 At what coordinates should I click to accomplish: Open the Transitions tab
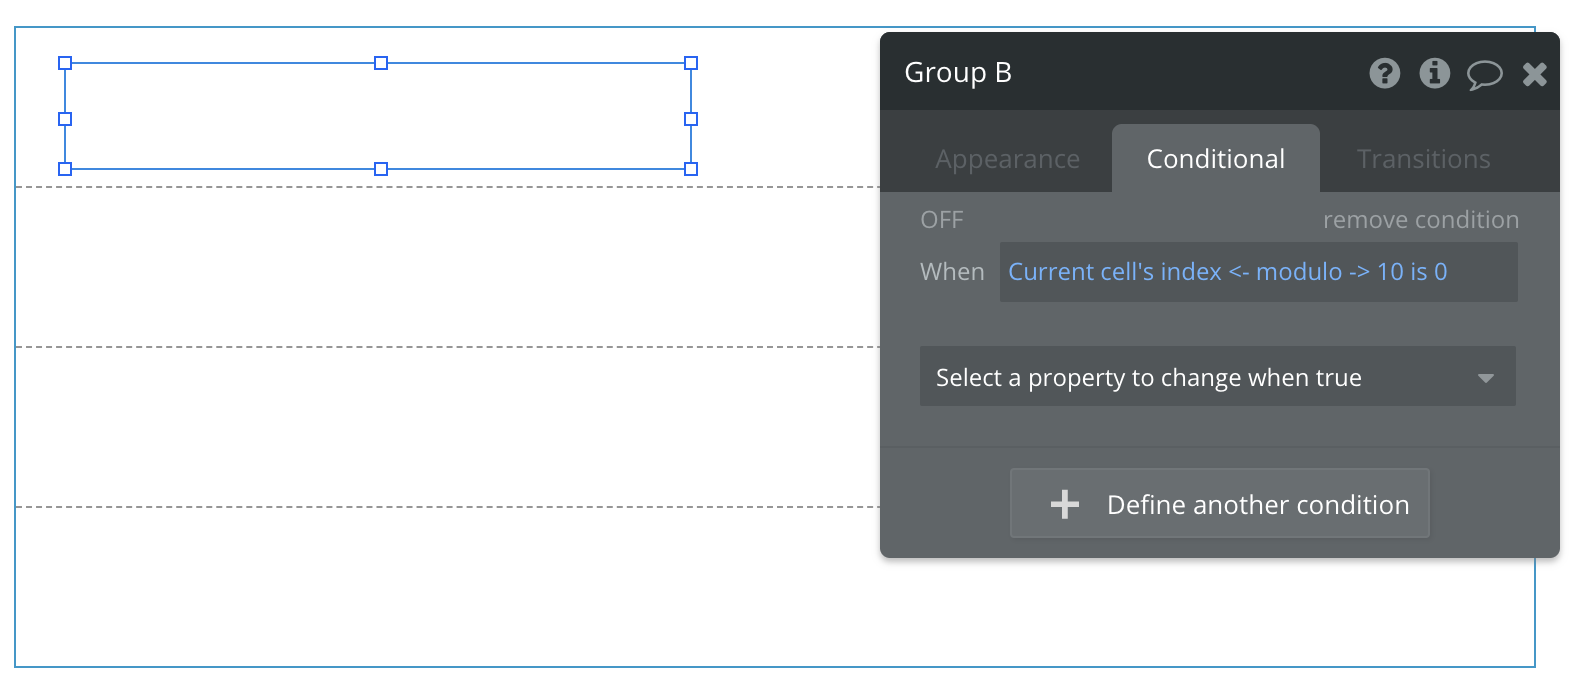tap(1423, 159)
